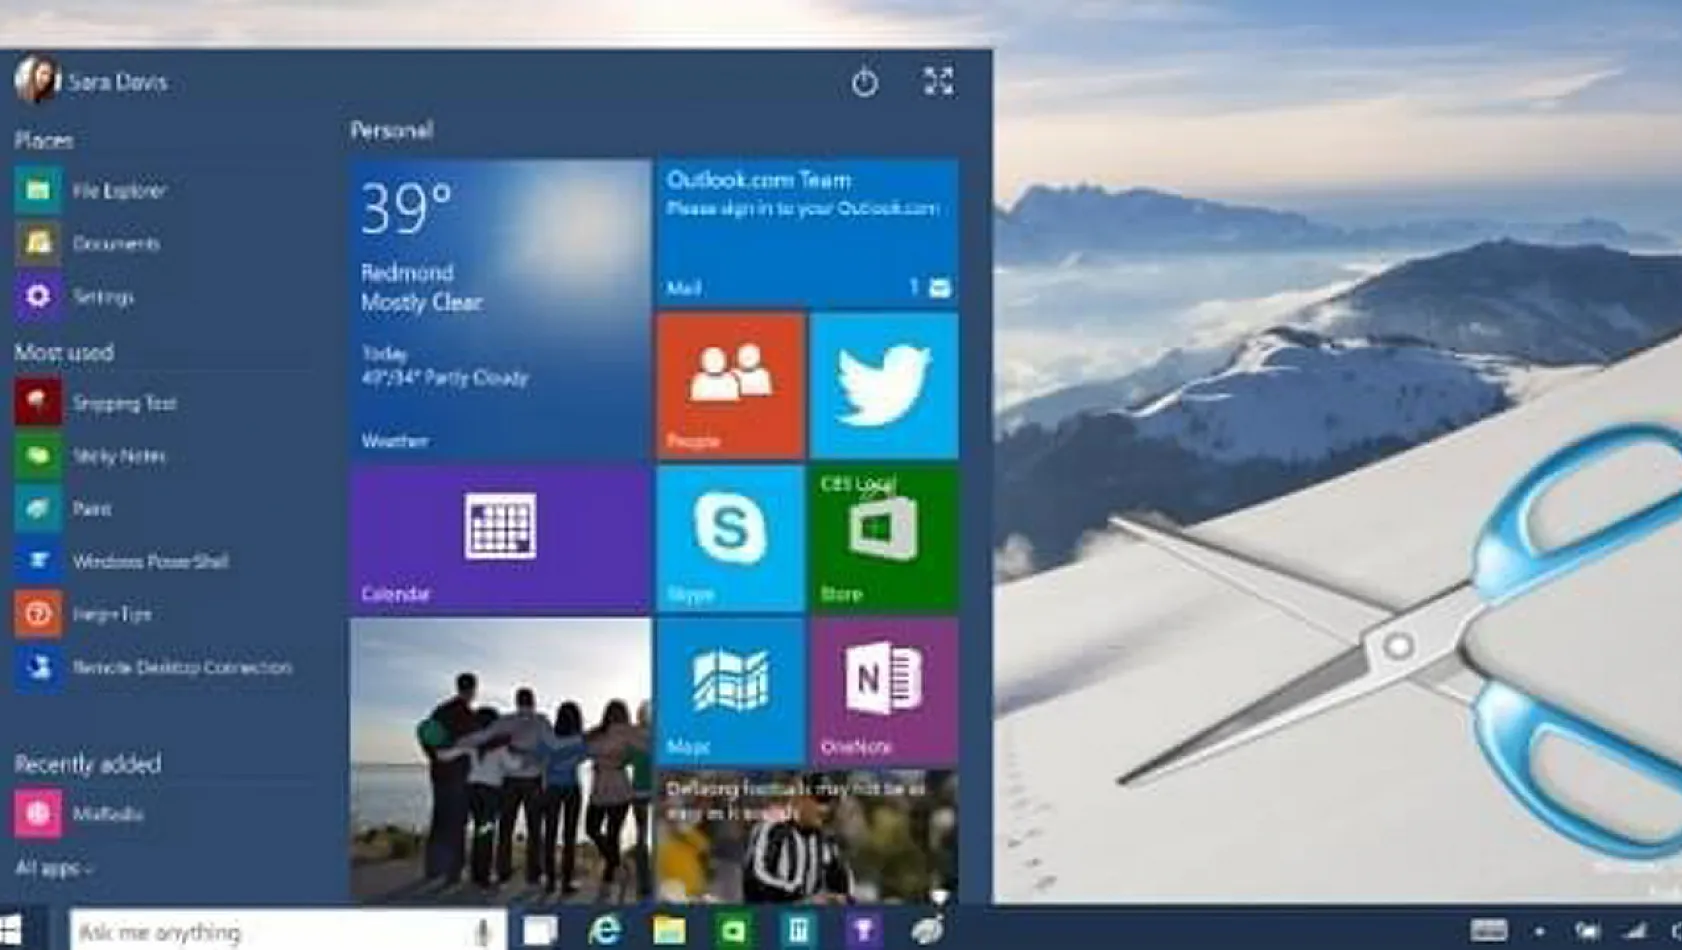The width and height of the screenshot is (1682, 950).
Task: Open the blue taskbar app icon
Action: coord(798,931)
